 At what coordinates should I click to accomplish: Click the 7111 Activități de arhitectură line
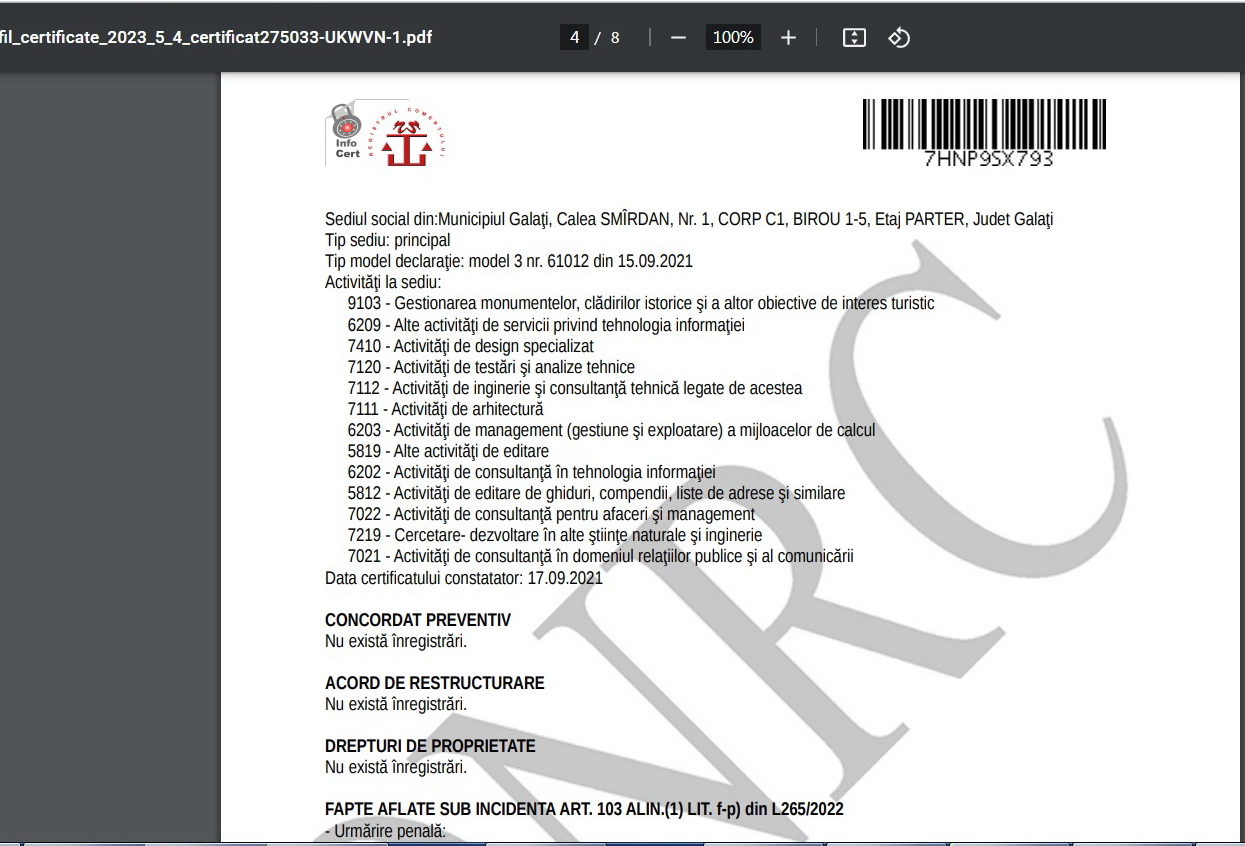[x=445, y=408]
